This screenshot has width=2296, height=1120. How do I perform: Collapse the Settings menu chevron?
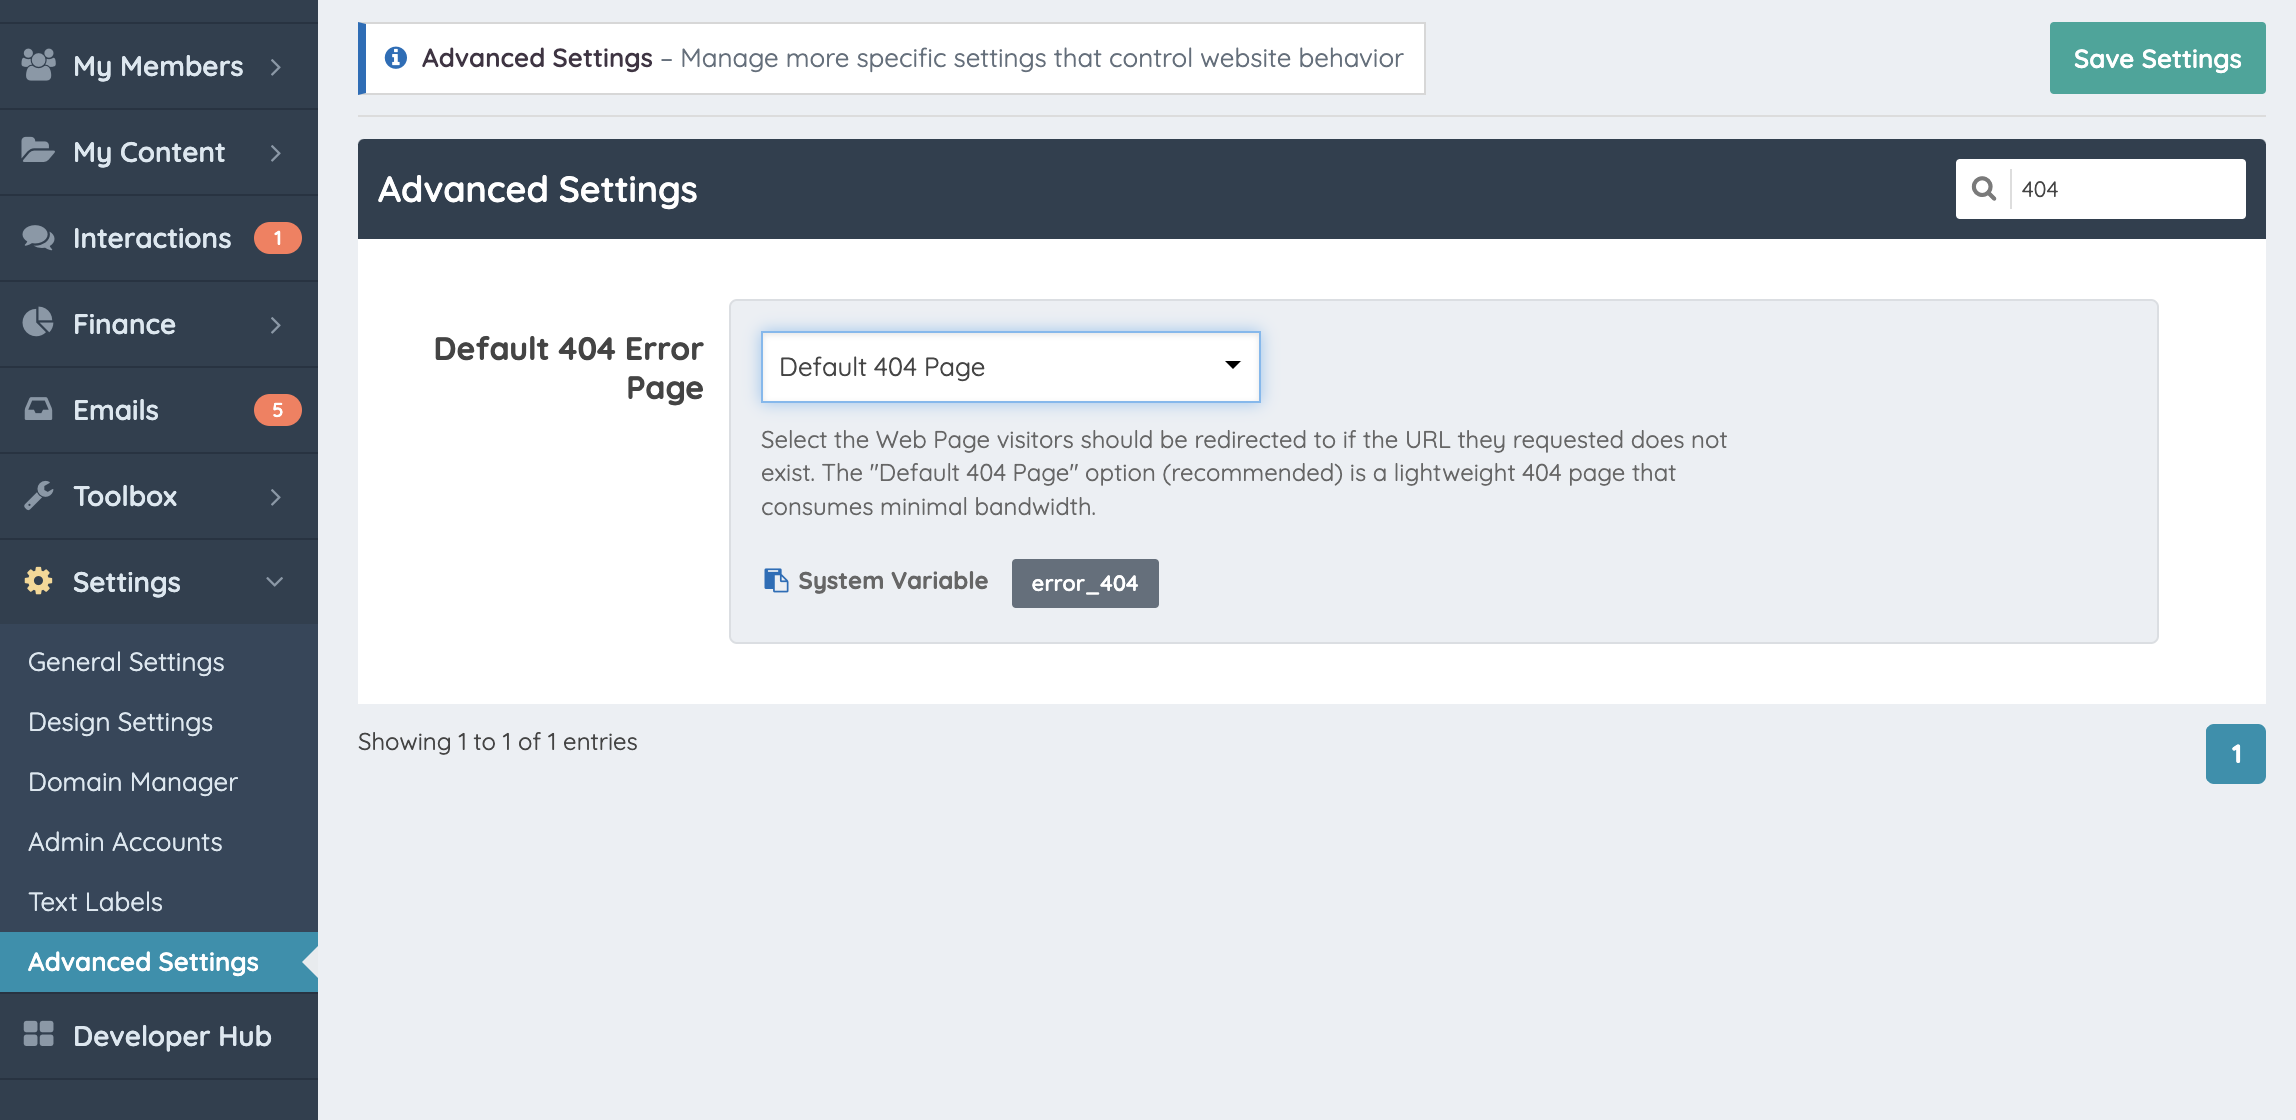point(275,582)
